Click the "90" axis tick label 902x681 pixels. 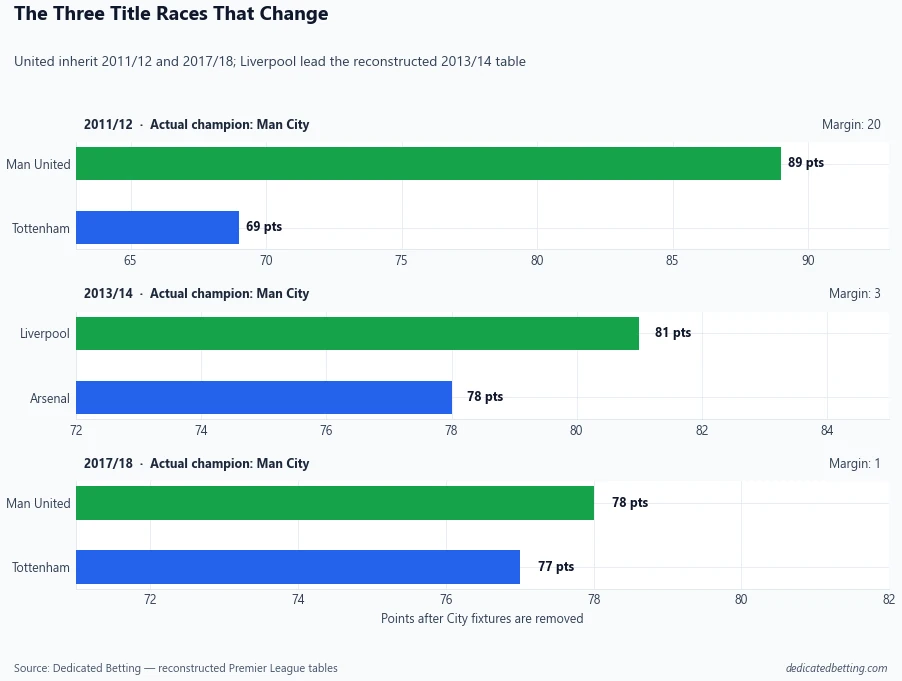point(808,261)
